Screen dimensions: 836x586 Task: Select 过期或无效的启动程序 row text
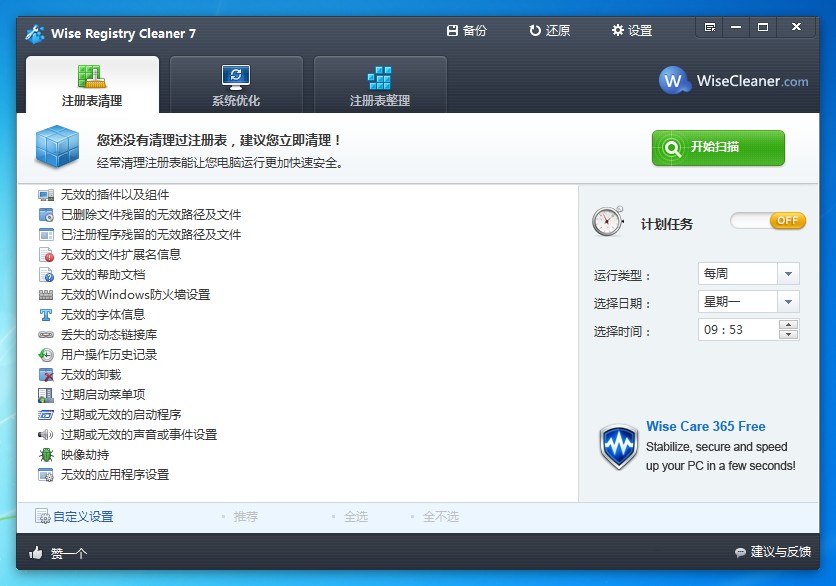(x=121, y=415)
